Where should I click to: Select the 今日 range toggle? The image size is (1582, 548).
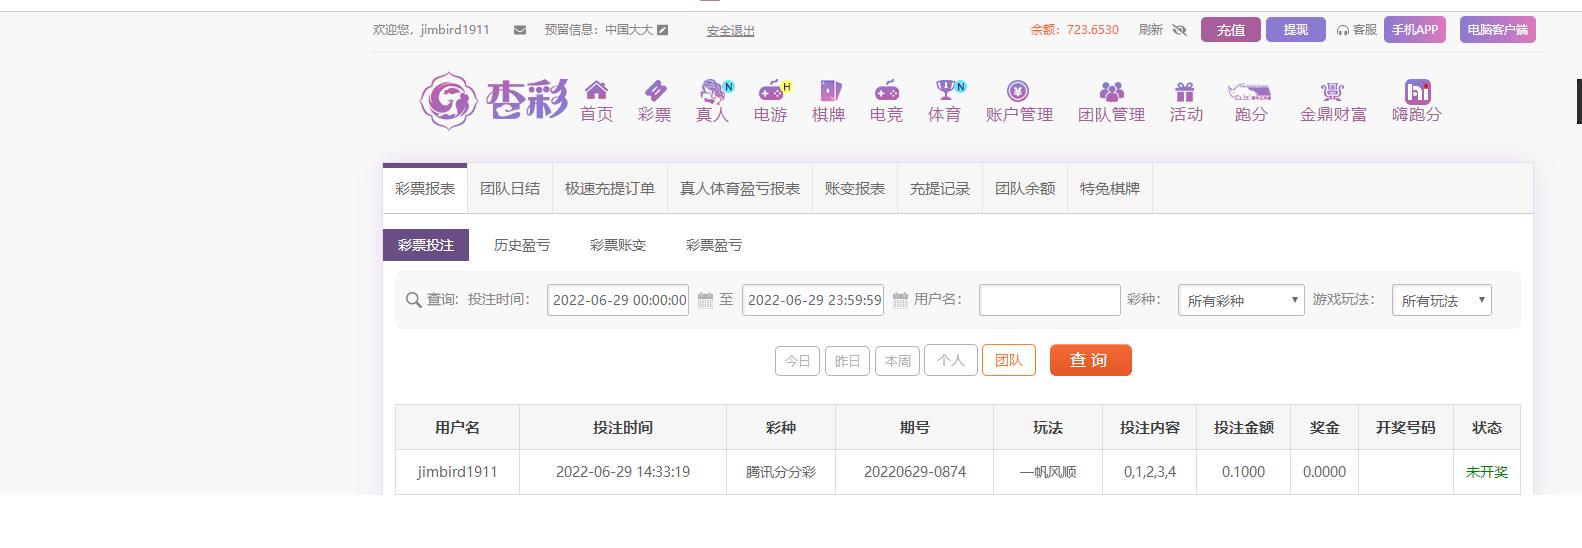coord(797,361)
